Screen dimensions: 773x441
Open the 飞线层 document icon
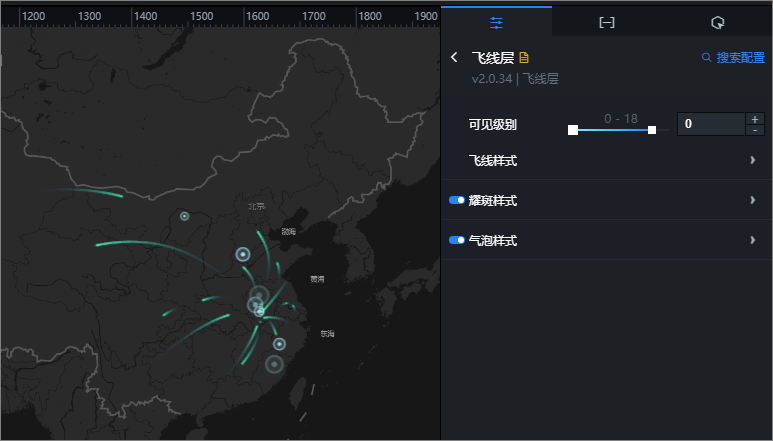coord(524,58)
